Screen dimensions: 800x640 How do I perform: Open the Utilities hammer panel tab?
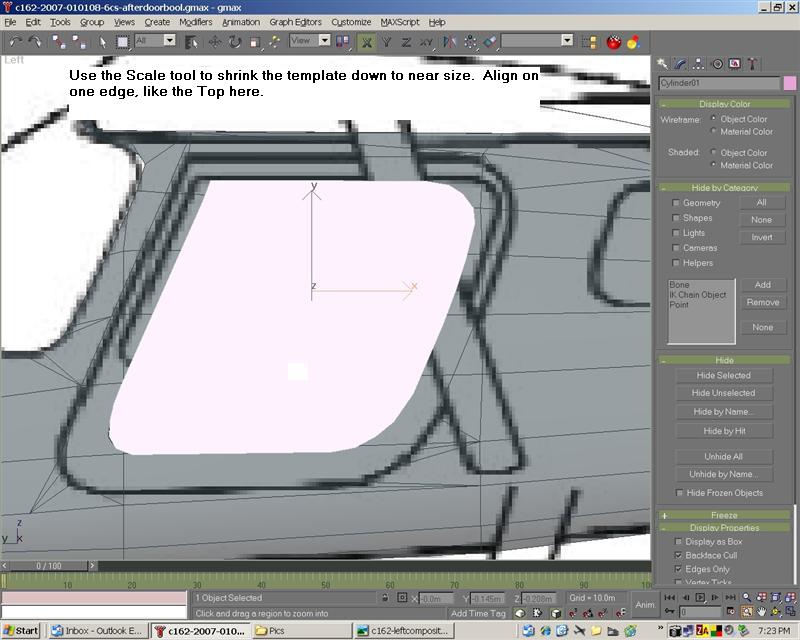pyautogui.click(x=752, y=64)
